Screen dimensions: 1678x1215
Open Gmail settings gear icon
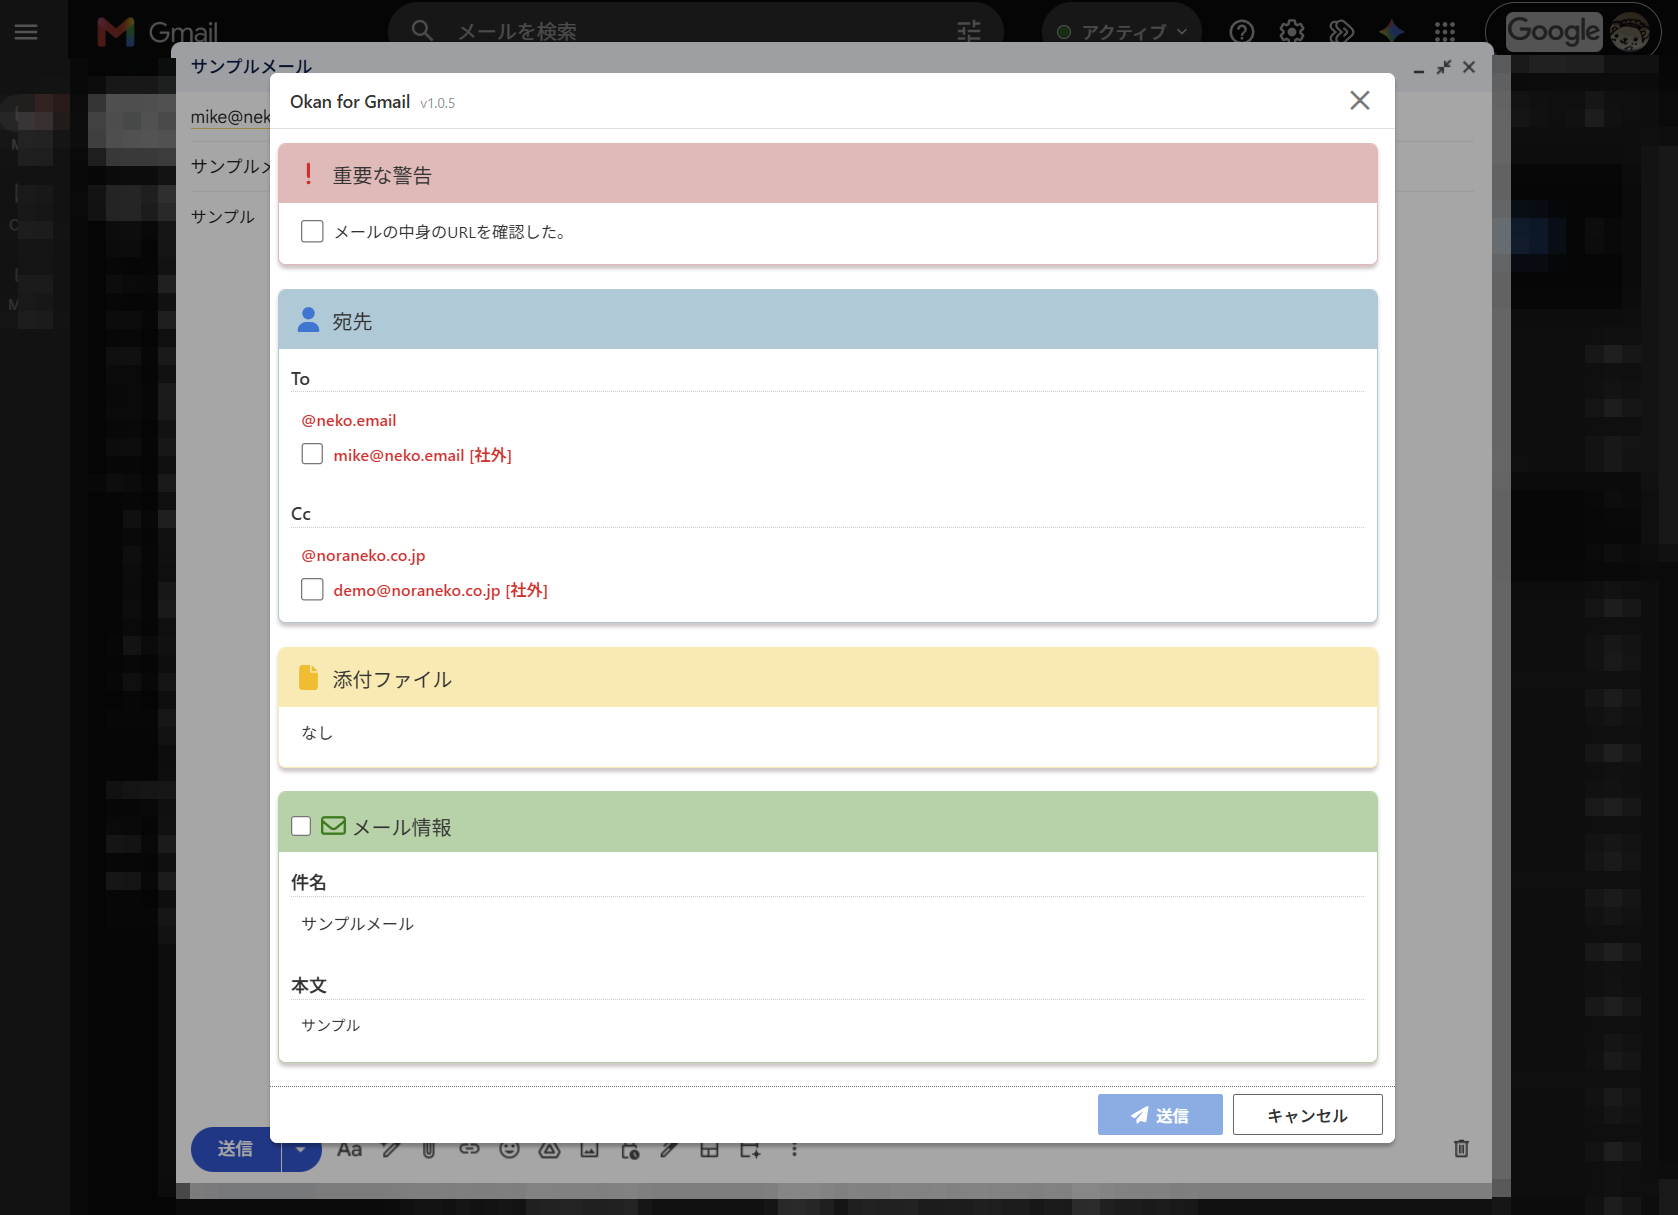point(1292,32)
